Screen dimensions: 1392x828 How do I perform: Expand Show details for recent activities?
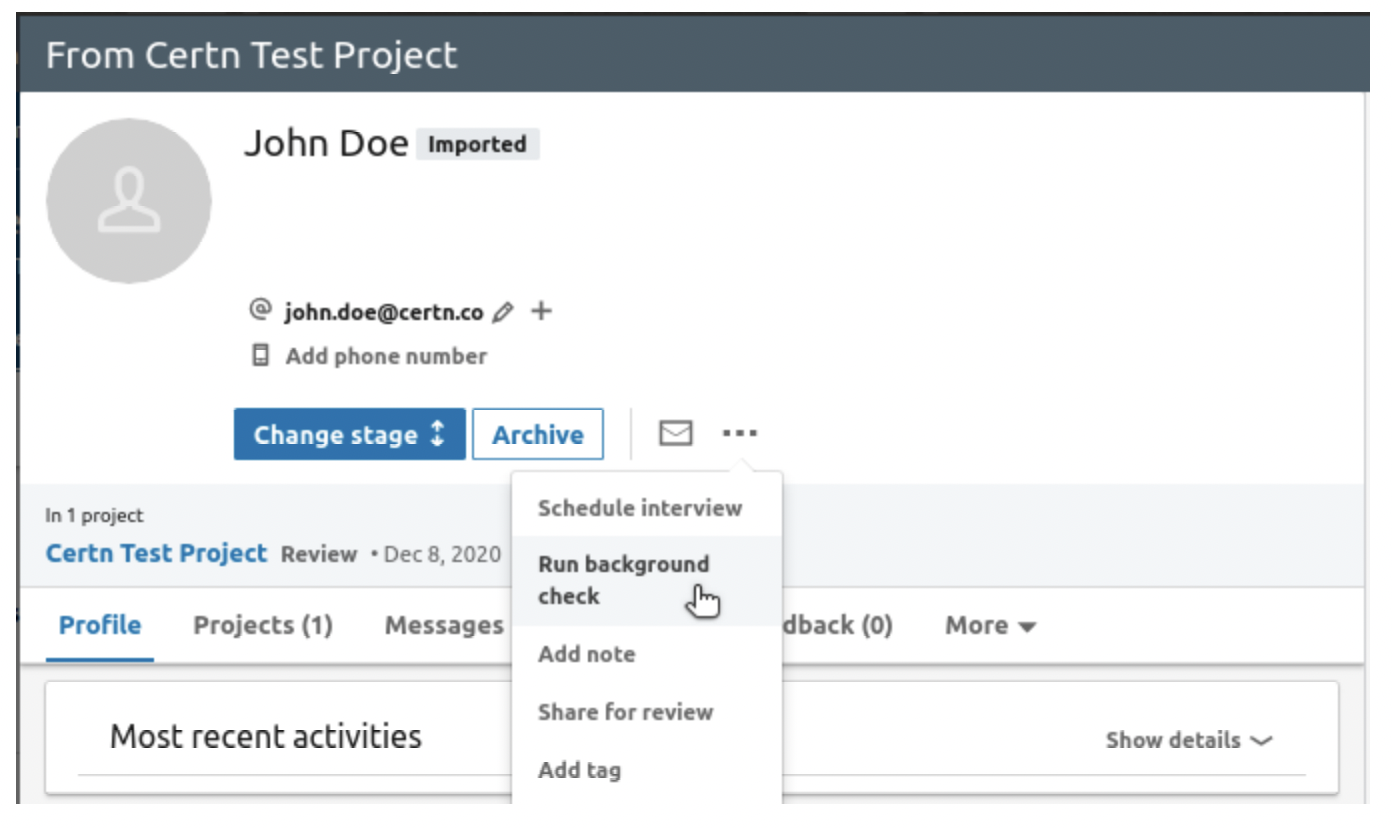(1188, 741)
